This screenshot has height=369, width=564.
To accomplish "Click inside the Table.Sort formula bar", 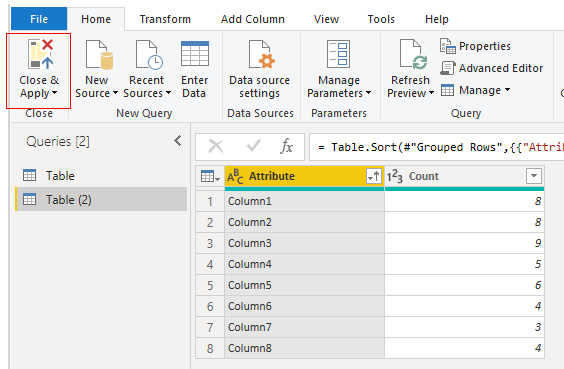I will click(436, 147).
